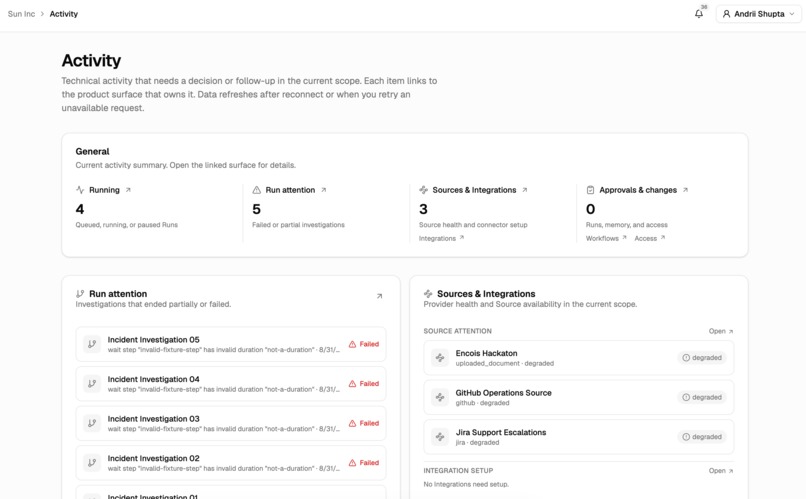Click the branch icon of Incident Investigation 03
The width and height of the screenshot is (806, 499).
[92, 423]
